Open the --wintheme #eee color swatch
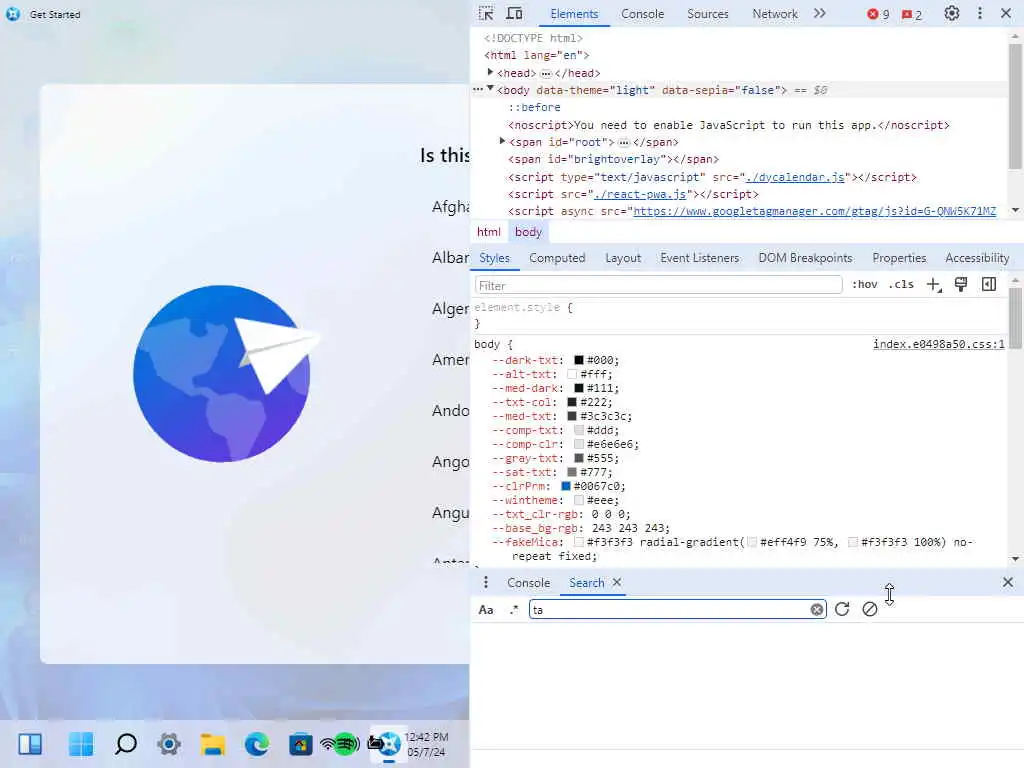This screenshot has width=1024, height=768. click(x=579, y=500)
